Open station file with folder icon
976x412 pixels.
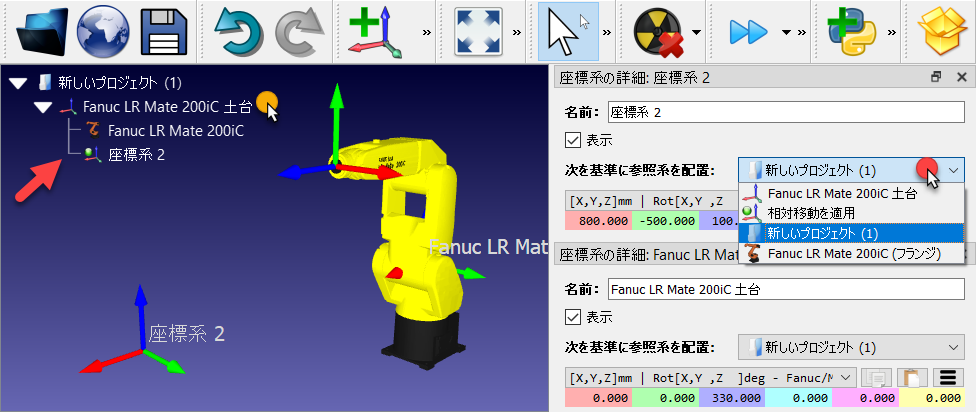[42, 31]
